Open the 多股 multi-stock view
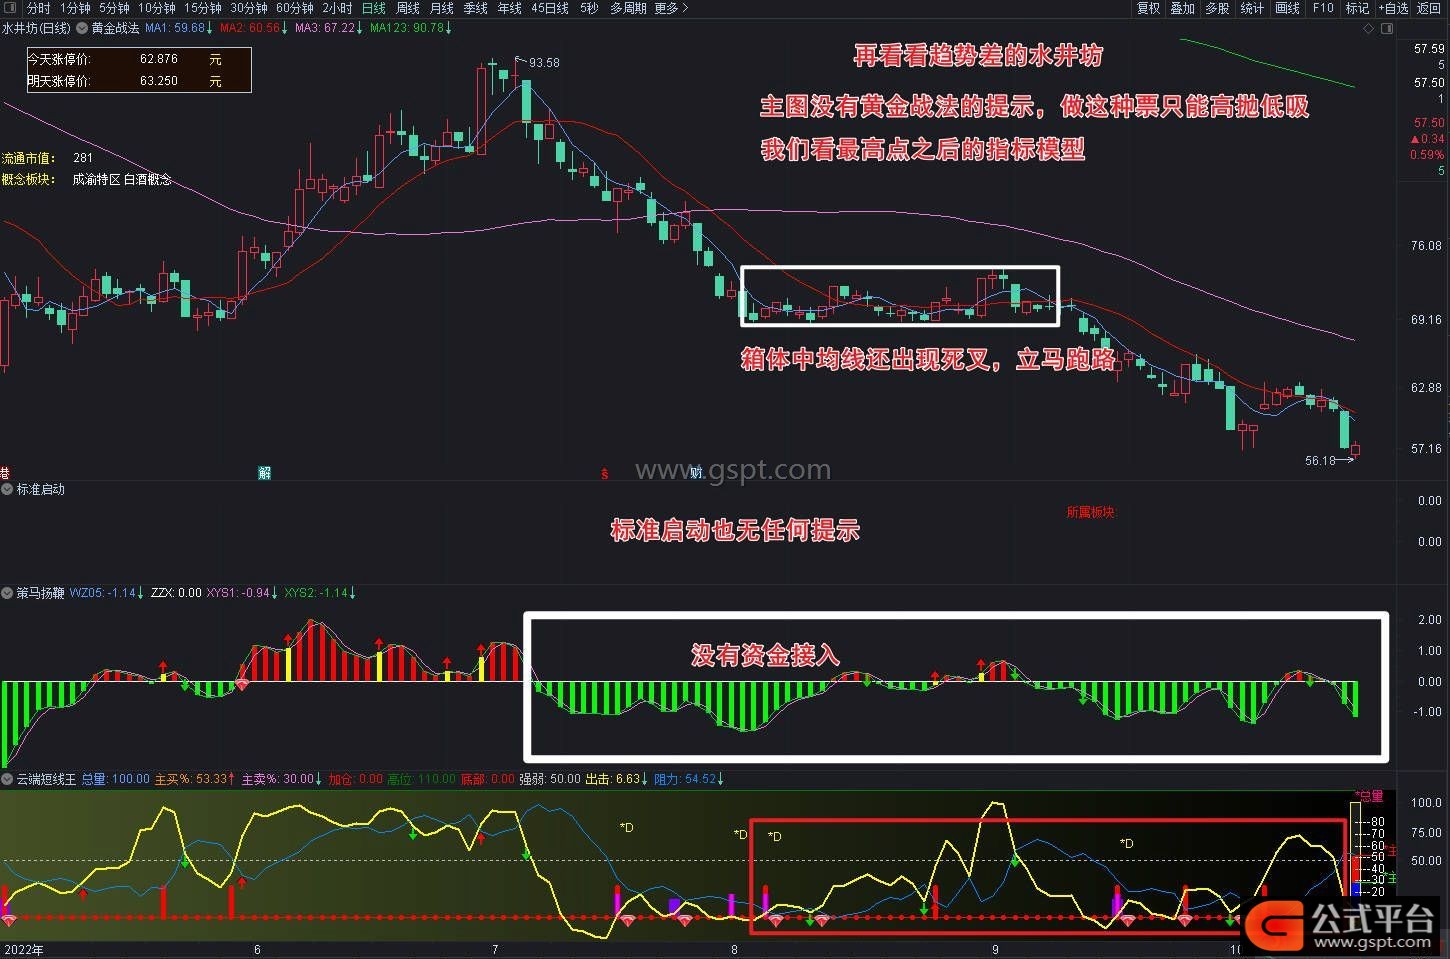 (x=1217, y=8)
